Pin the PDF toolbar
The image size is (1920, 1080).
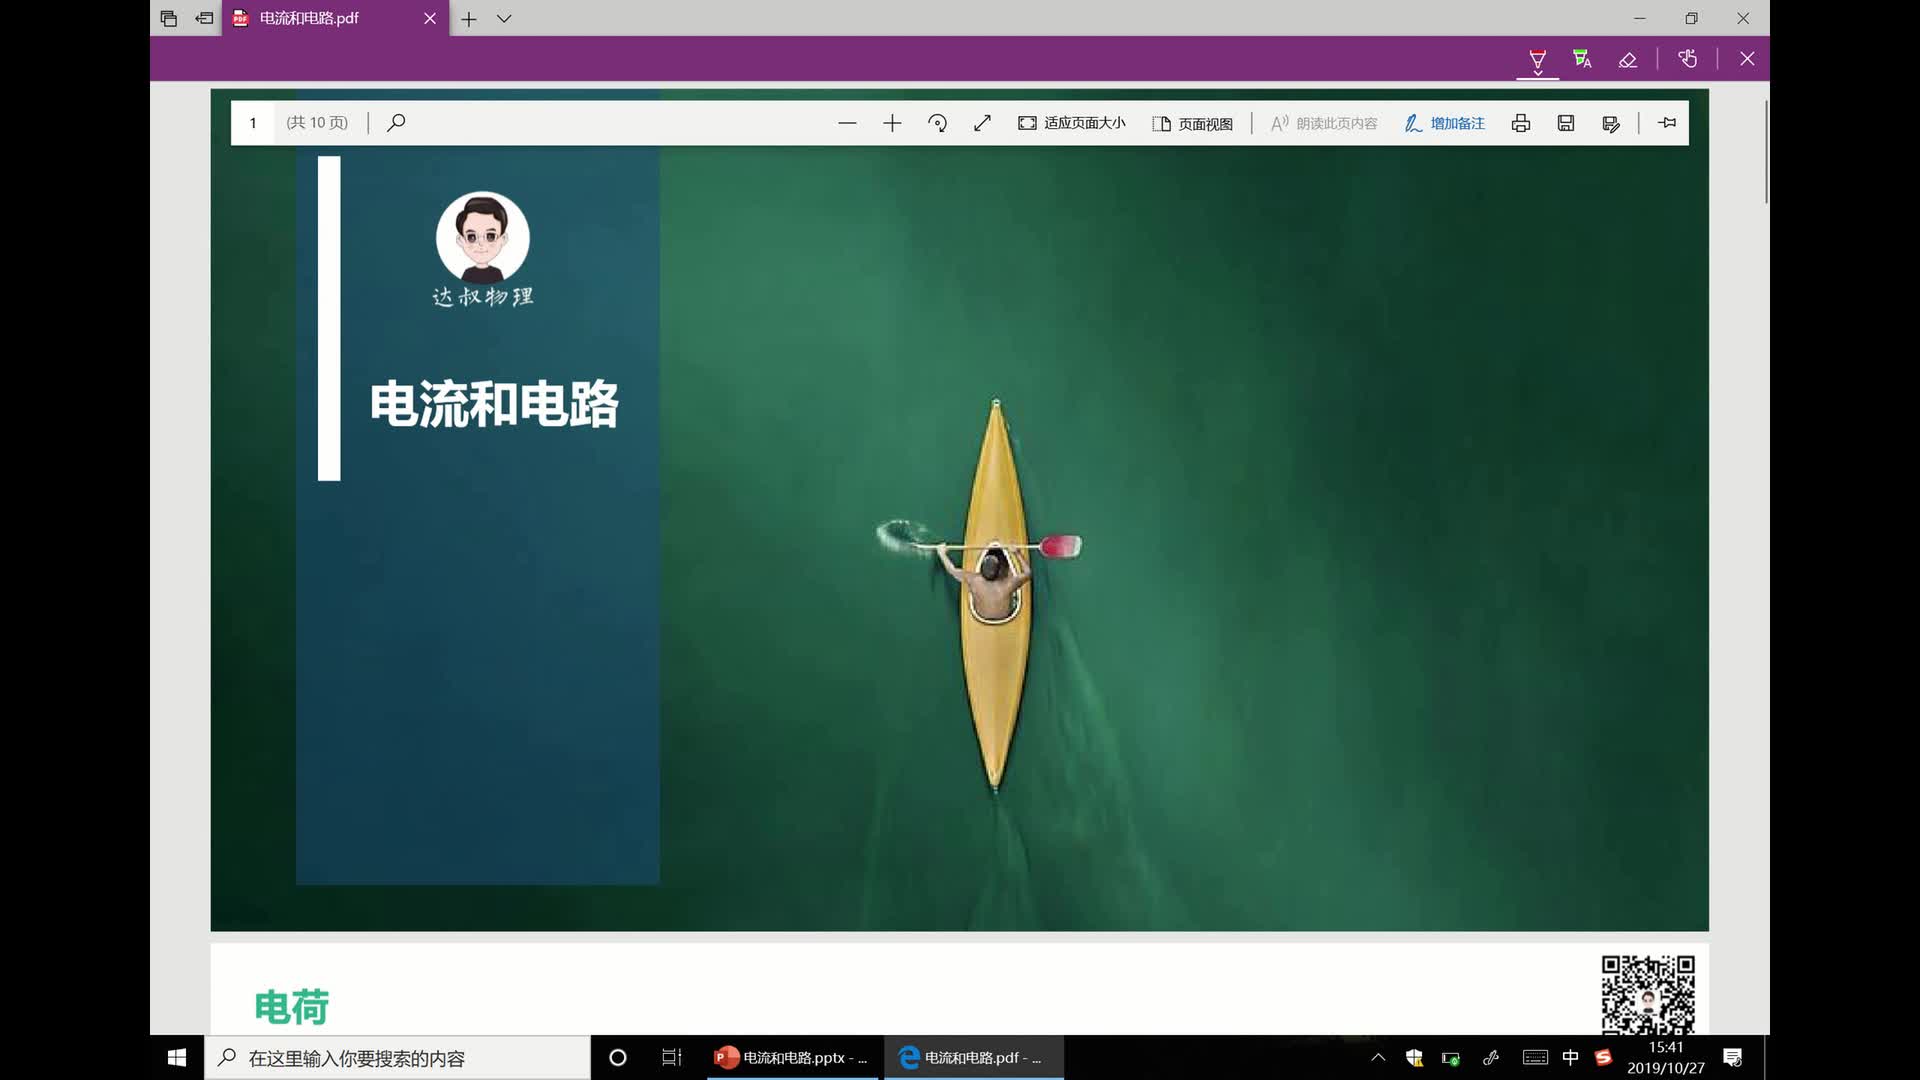1667,122
